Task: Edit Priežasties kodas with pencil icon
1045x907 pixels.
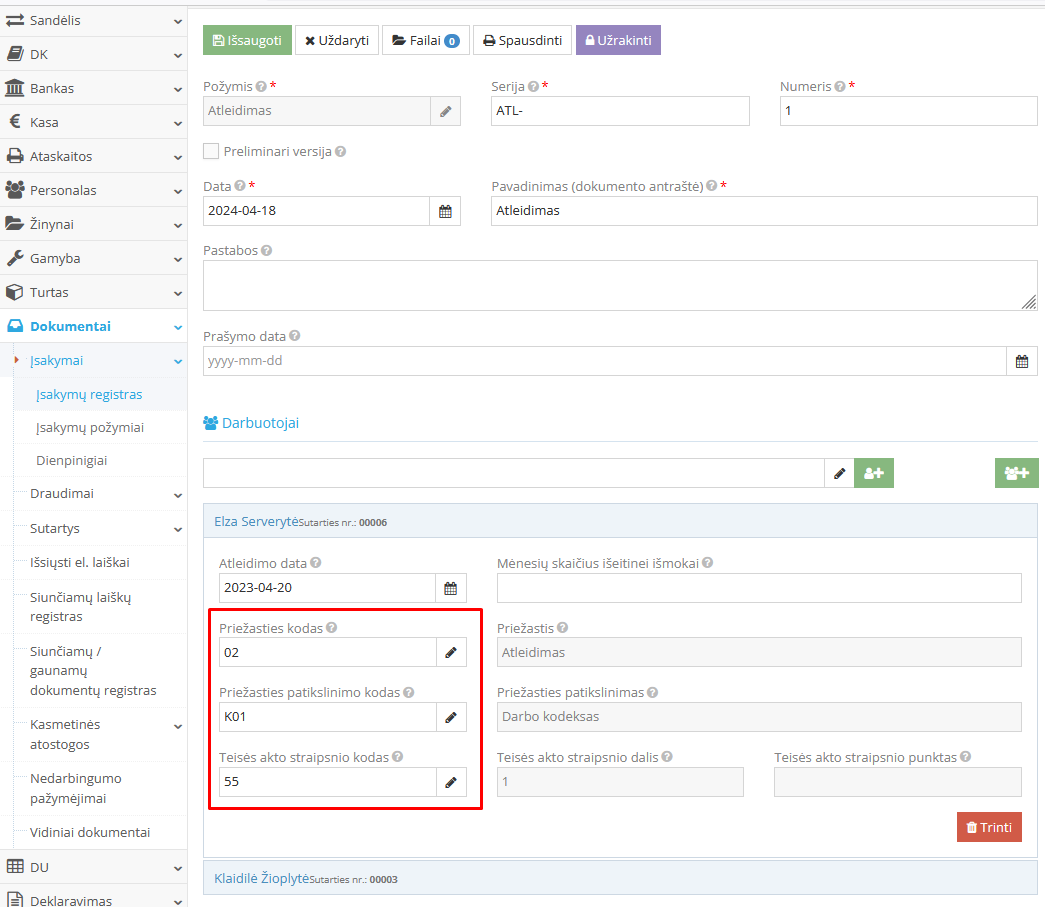Action: (x=450, y=653)
